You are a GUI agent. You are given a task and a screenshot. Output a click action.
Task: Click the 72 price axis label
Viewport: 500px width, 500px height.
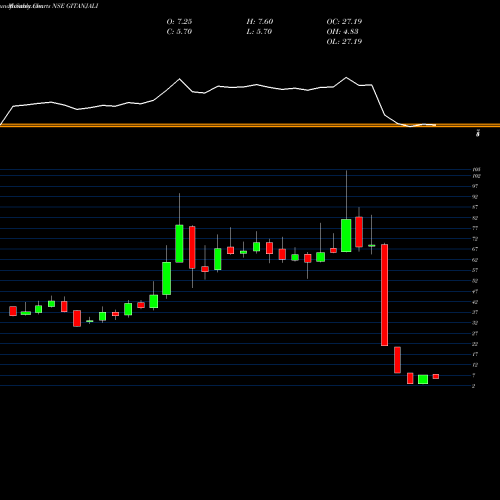click(x=475, y=239)
